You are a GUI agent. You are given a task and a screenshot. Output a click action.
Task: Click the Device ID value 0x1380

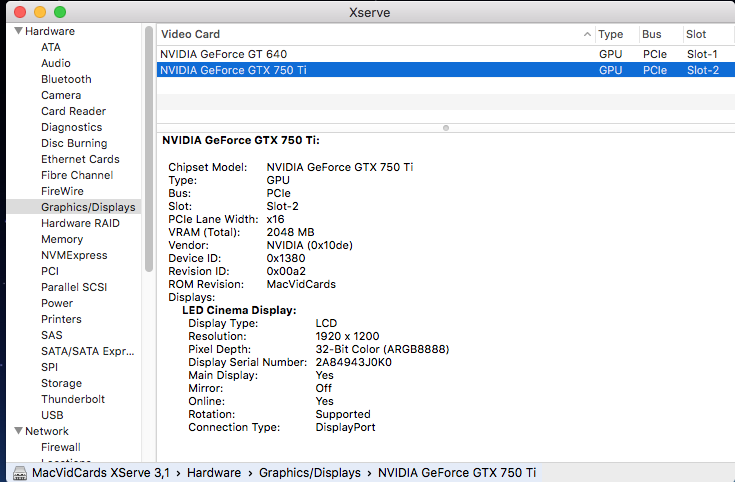[286, 258]
